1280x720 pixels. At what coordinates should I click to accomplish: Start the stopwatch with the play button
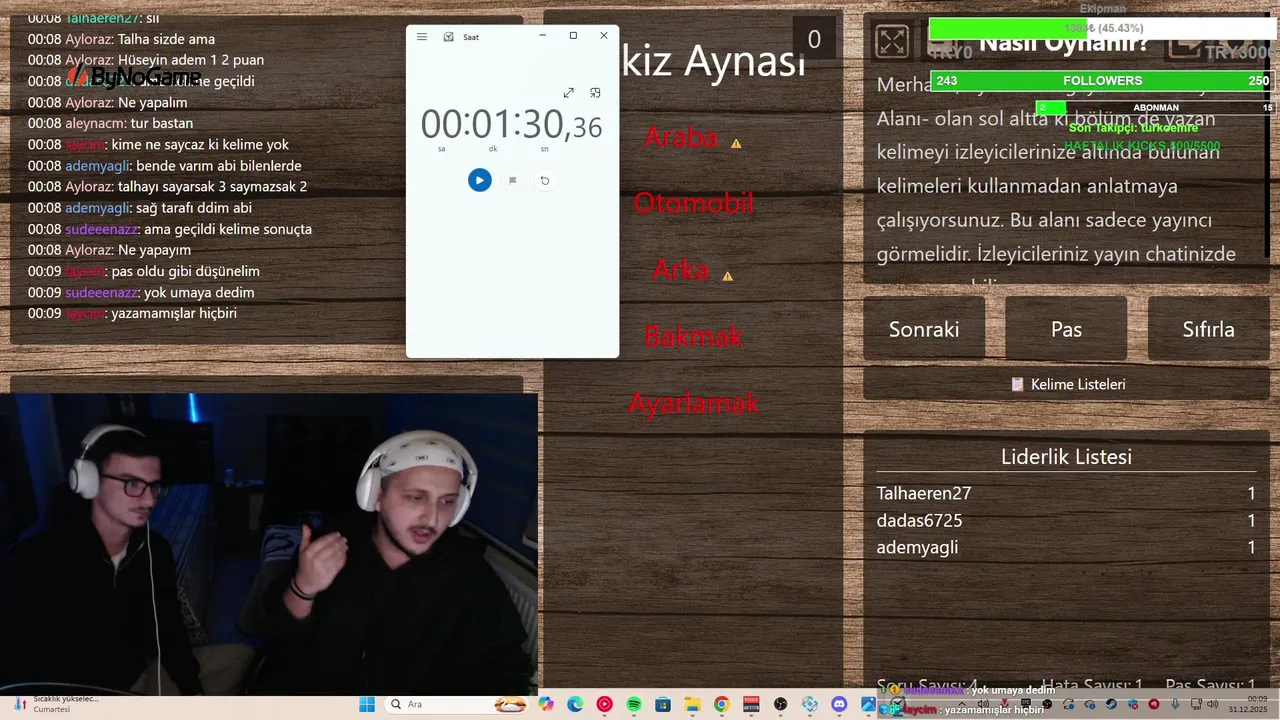(x=480, y=180)
